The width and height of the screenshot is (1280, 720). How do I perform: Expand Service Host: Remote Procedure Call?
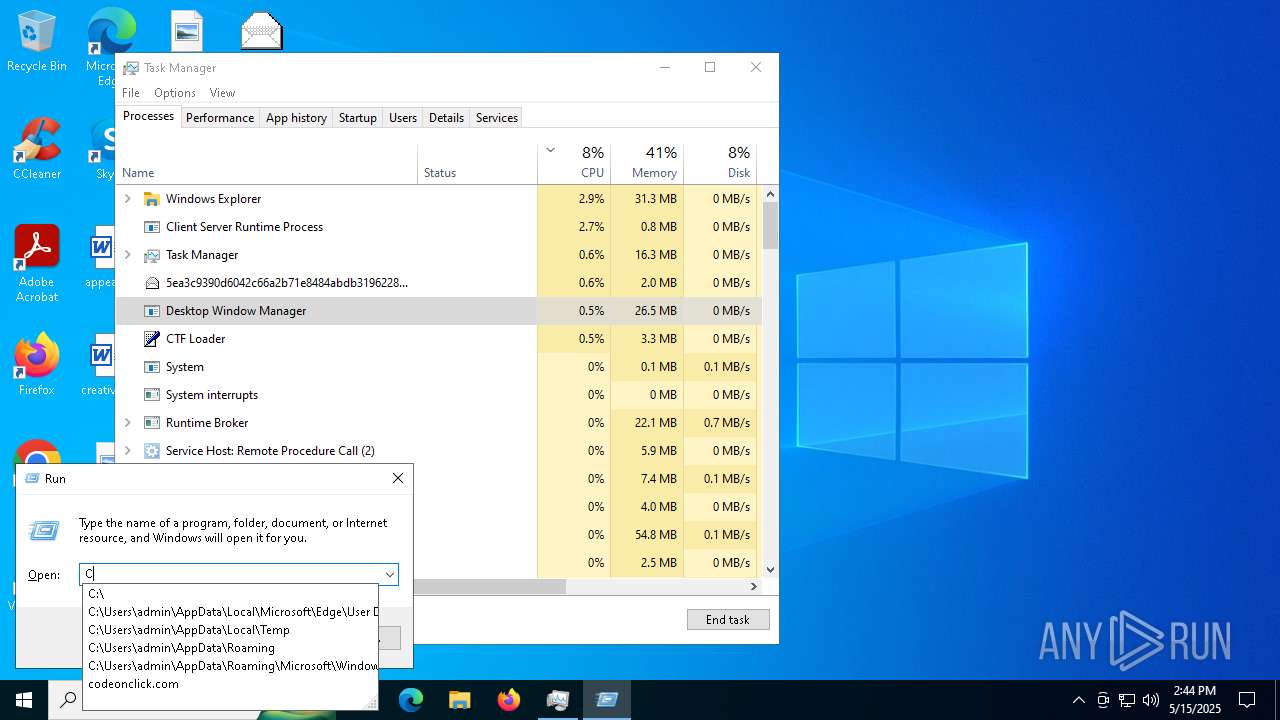[128, 451]
